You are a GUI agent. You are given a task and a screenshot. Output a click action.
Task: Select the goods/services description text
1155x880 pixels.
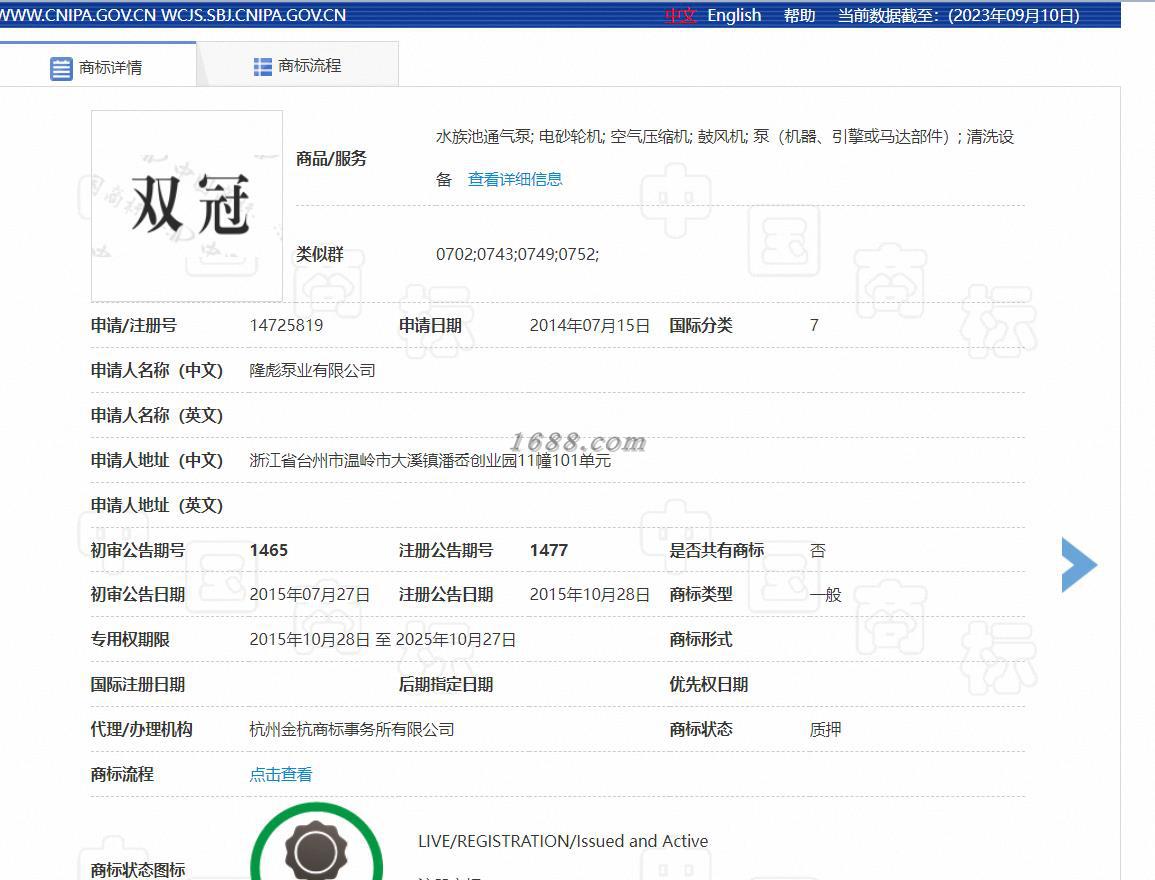pyautogui.click(x=725, y=158)
